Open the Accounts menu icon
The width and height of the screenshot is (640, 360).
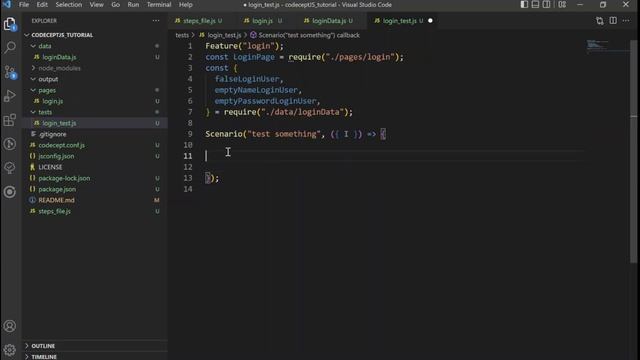[10, 326]
